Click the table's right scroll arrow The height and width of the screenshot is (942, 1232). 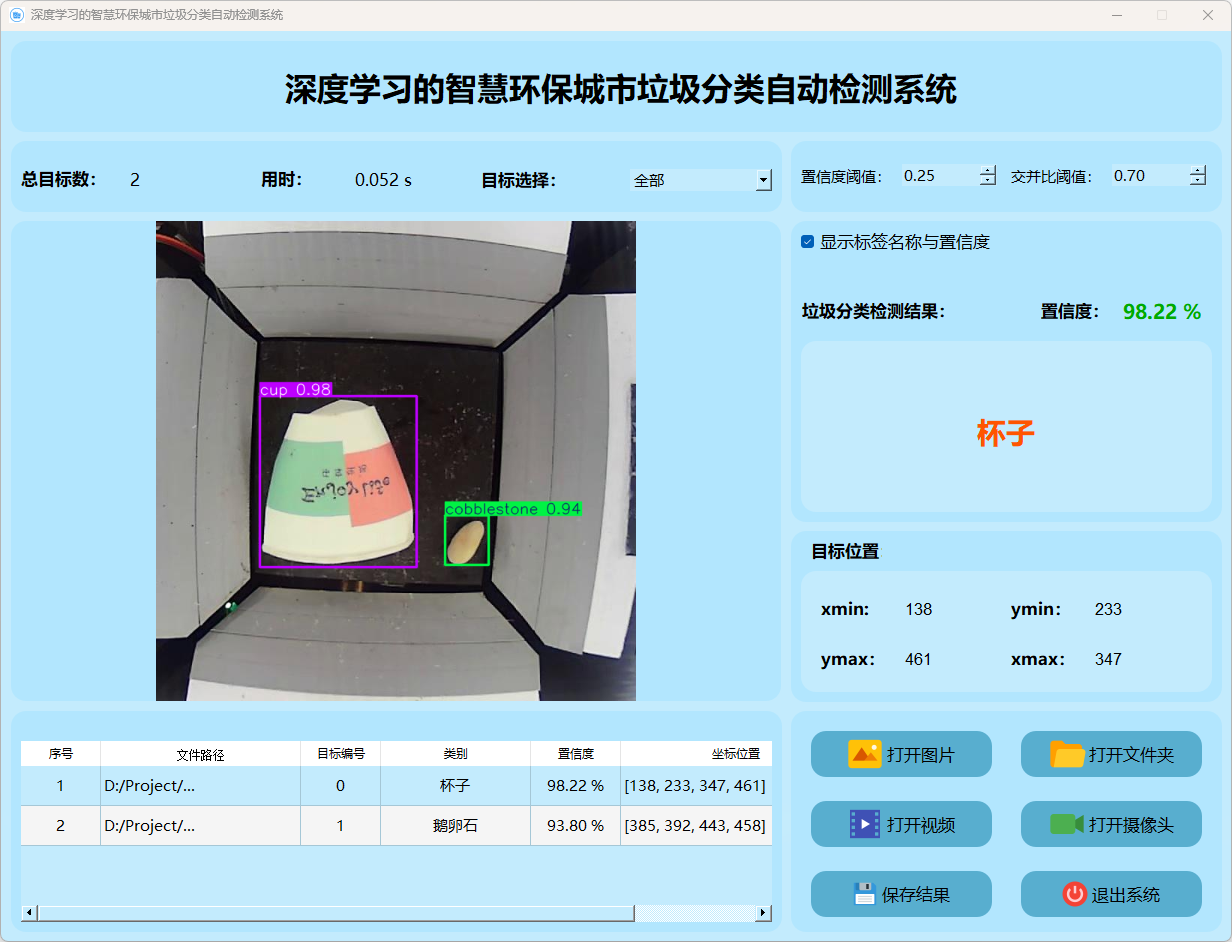click(764, 913)
